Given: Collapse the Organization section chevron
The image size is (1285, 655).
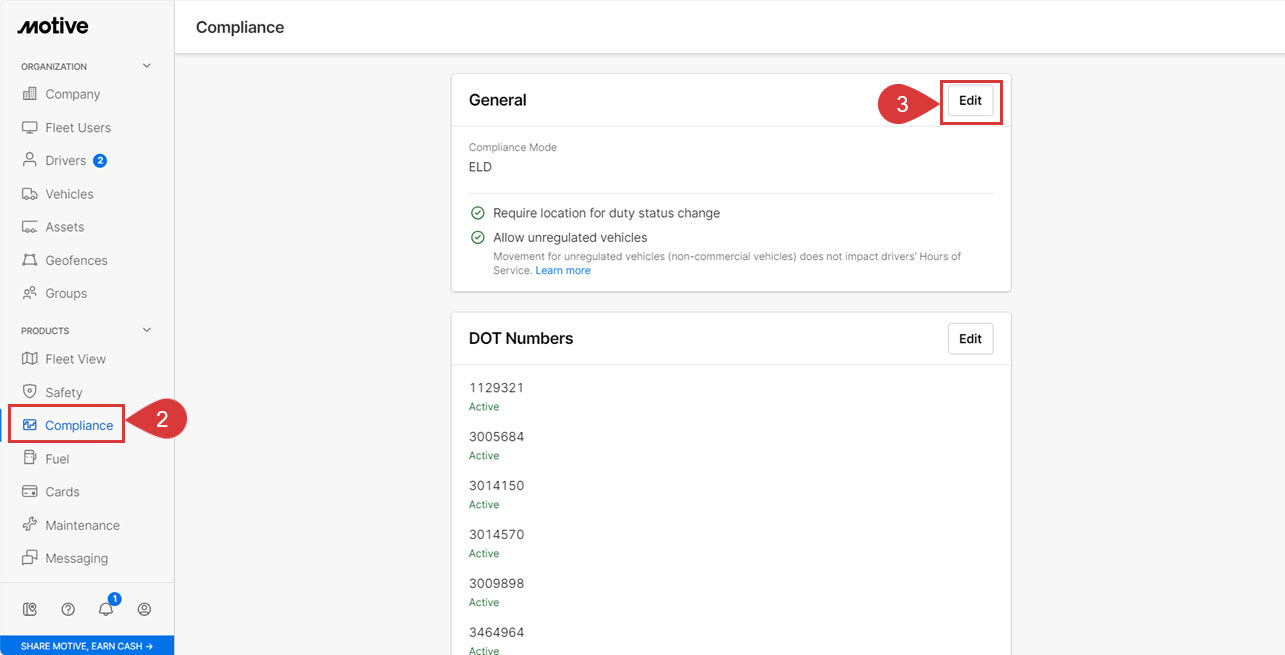Looking at the screenshot, I should pos(147,66).
